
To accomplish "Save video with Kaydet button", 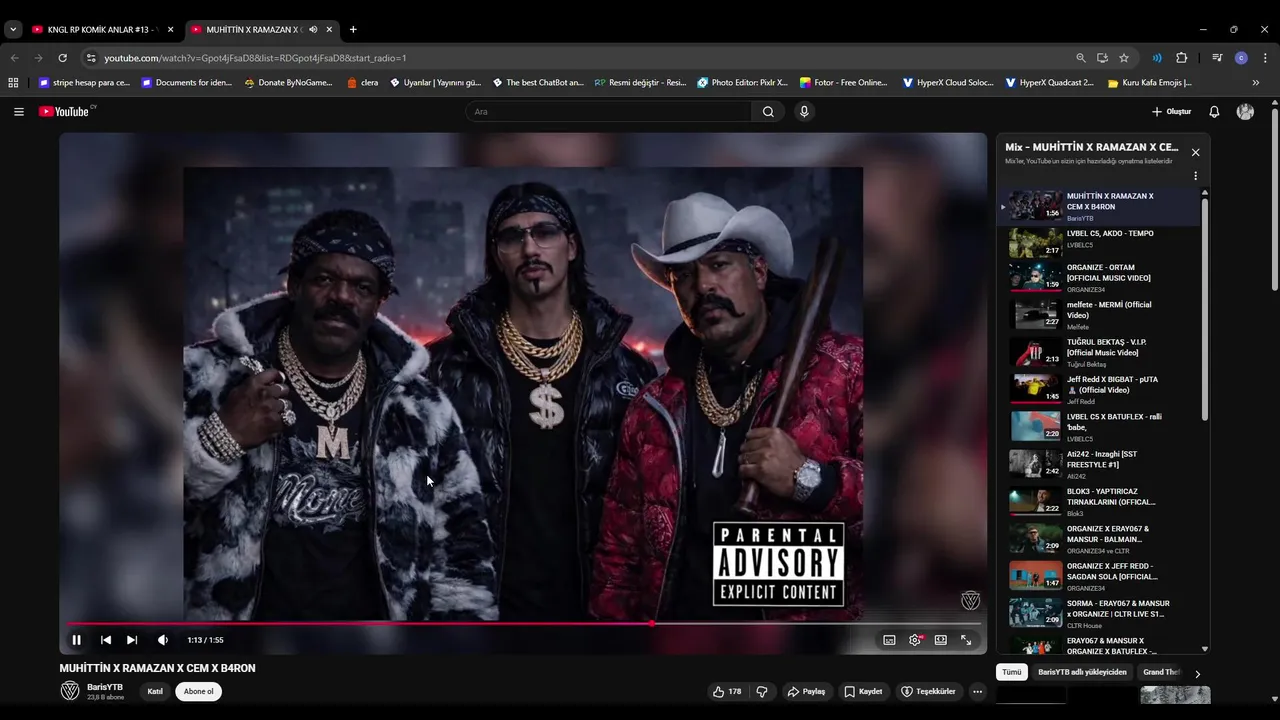I will [863, 691].
